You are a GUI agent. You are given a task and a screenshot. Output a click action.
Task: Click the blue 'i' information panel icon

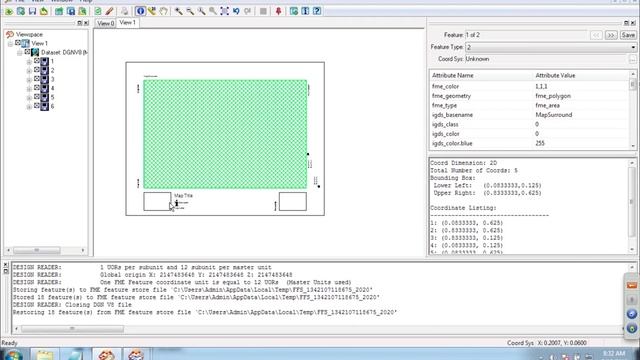[305, 11]
